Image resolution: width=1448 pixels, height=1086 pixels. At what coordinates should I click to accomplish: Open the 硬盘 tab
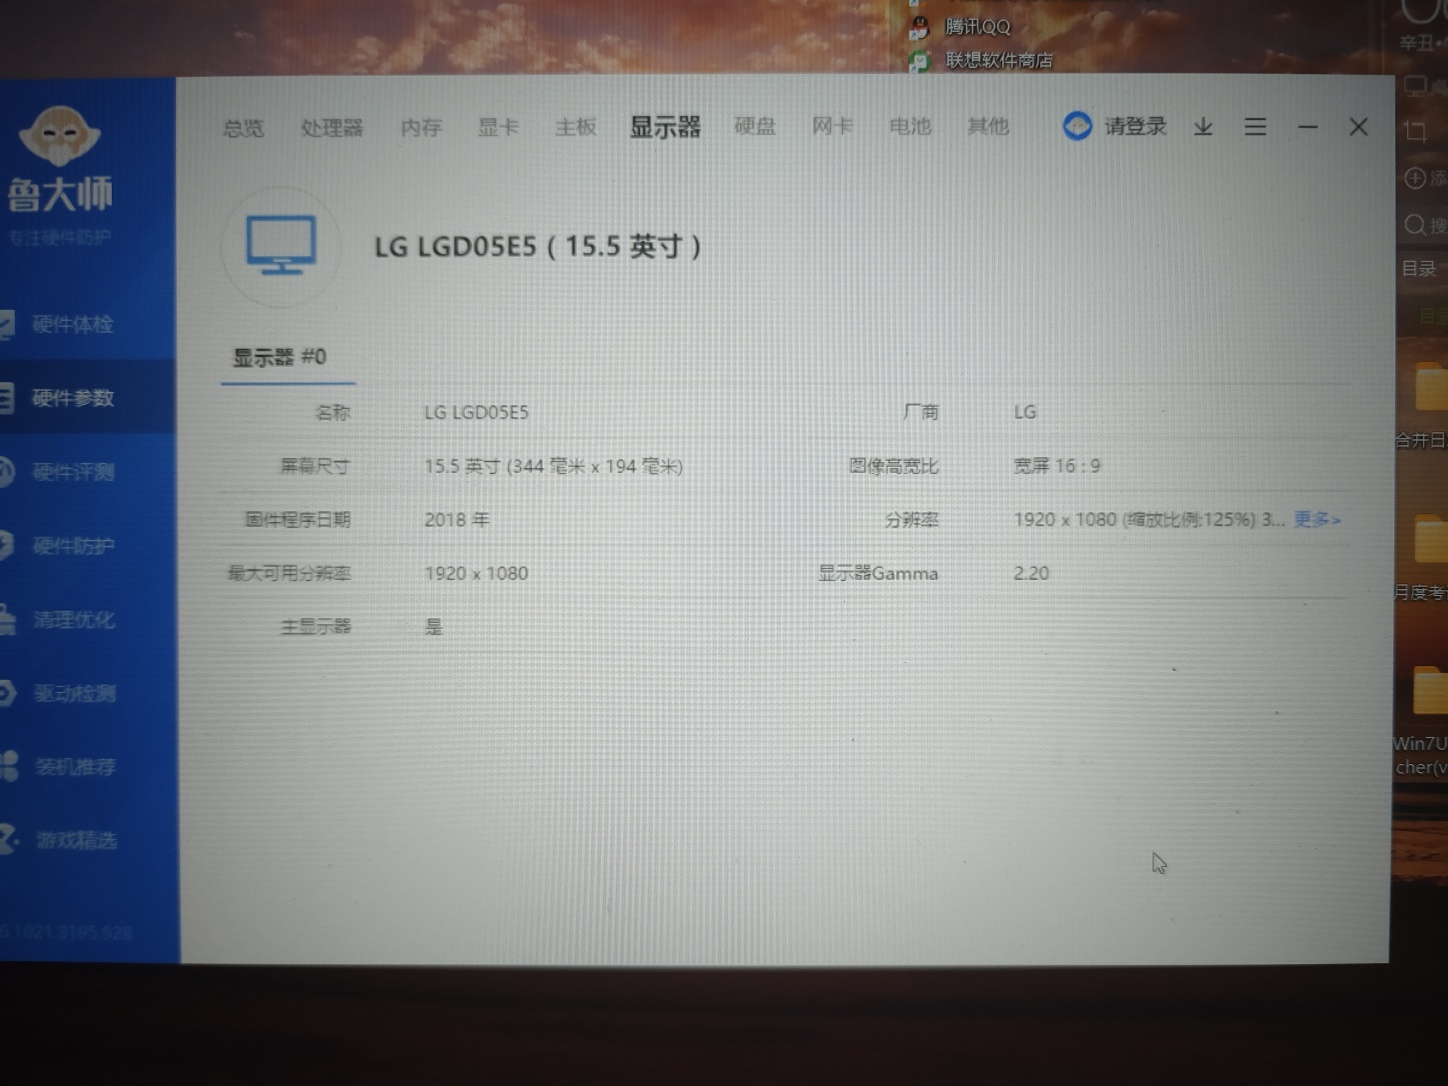coord(755,126)
